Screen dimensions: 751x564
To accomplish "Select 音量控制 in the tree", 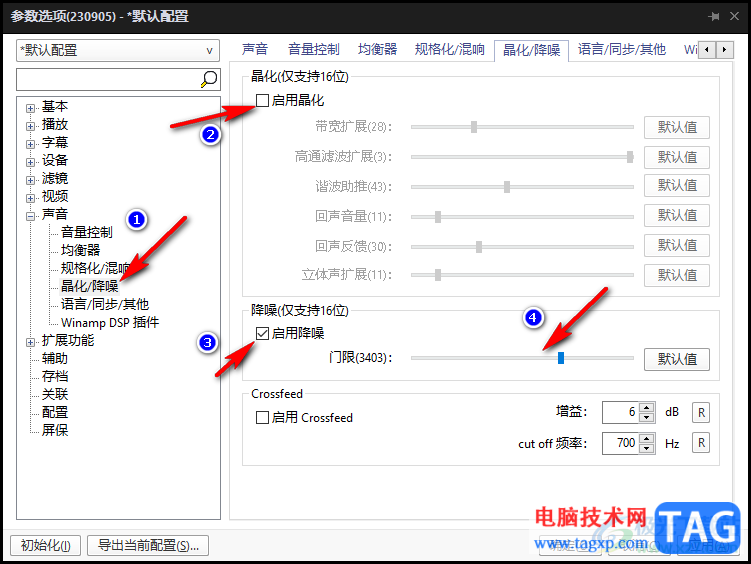I will pos(87,232).
